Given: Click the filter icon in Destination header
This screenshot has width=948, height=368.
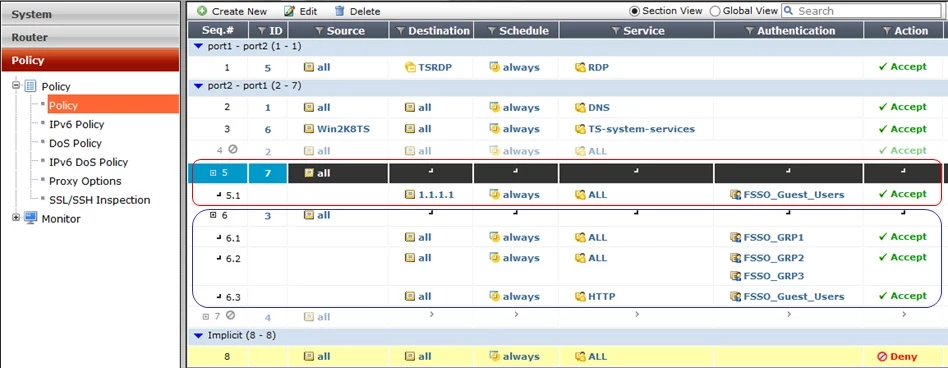Looking at the screenshot, I should coord(401,31).
